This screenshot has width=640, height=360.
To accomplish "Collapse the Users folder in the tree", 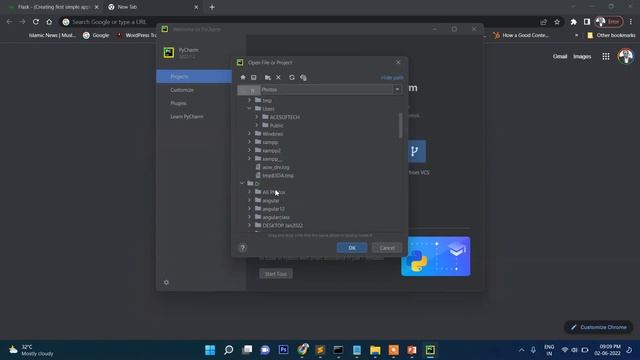I will (x=249, y=109).
